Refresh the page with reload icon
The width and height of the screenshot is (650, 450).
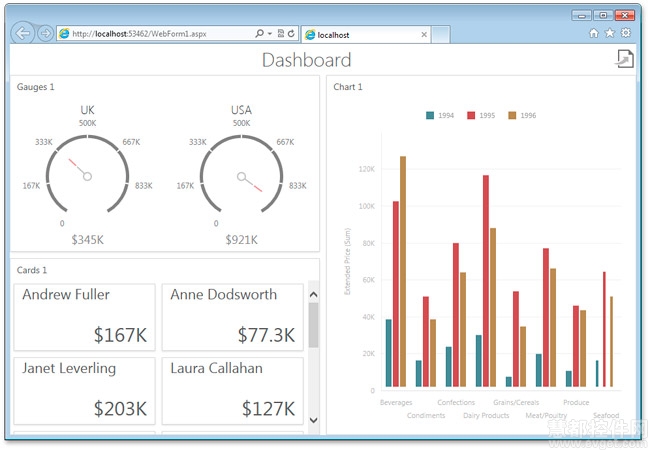291,34
